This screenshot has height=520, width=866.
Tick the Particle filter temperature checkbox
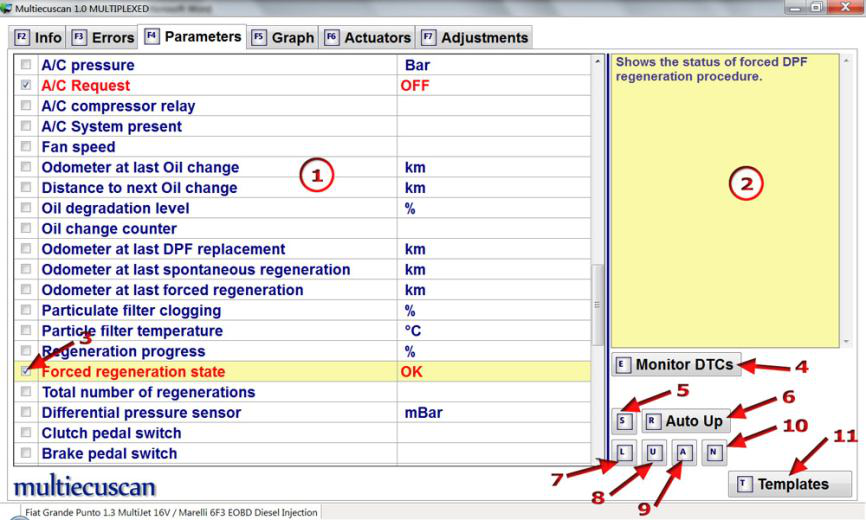coord(26,331)
